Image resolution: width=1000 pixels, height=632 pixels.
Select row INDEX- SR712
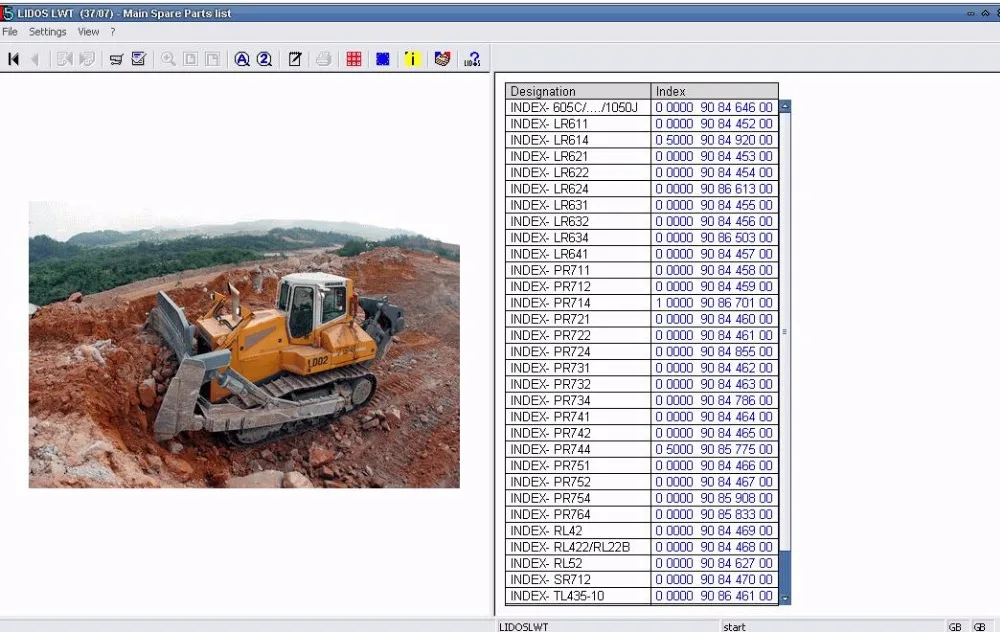tap(642, 579)
